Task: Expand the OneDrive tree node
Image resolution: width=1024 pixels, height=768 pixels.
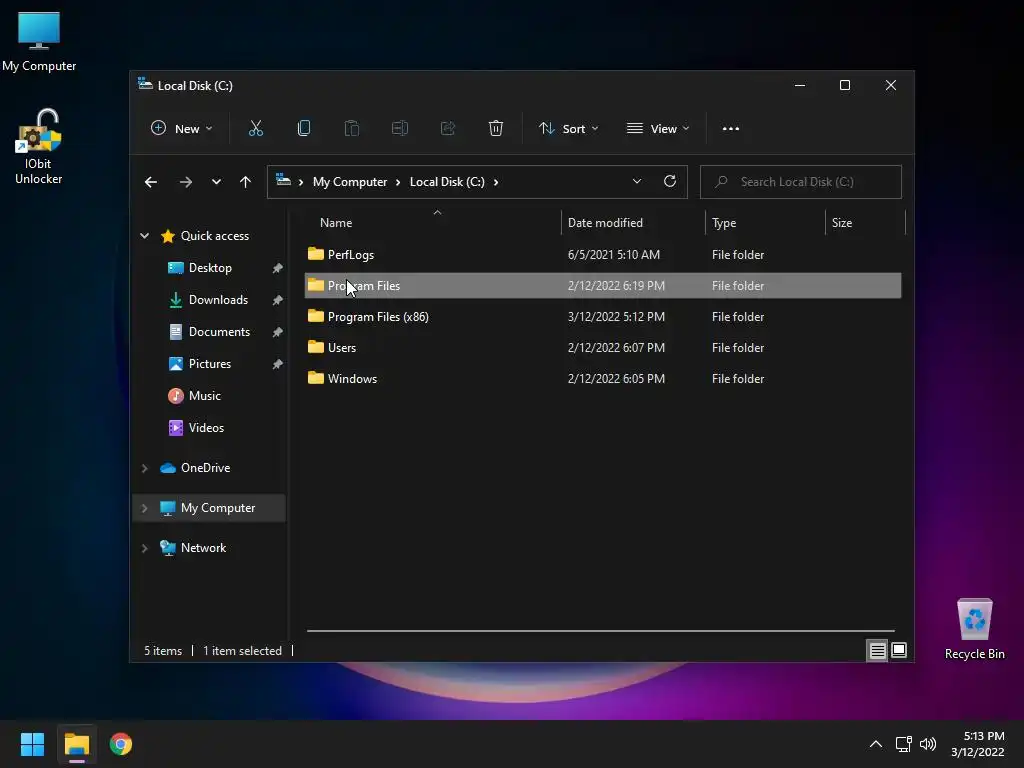Action: tap(144, 468)
